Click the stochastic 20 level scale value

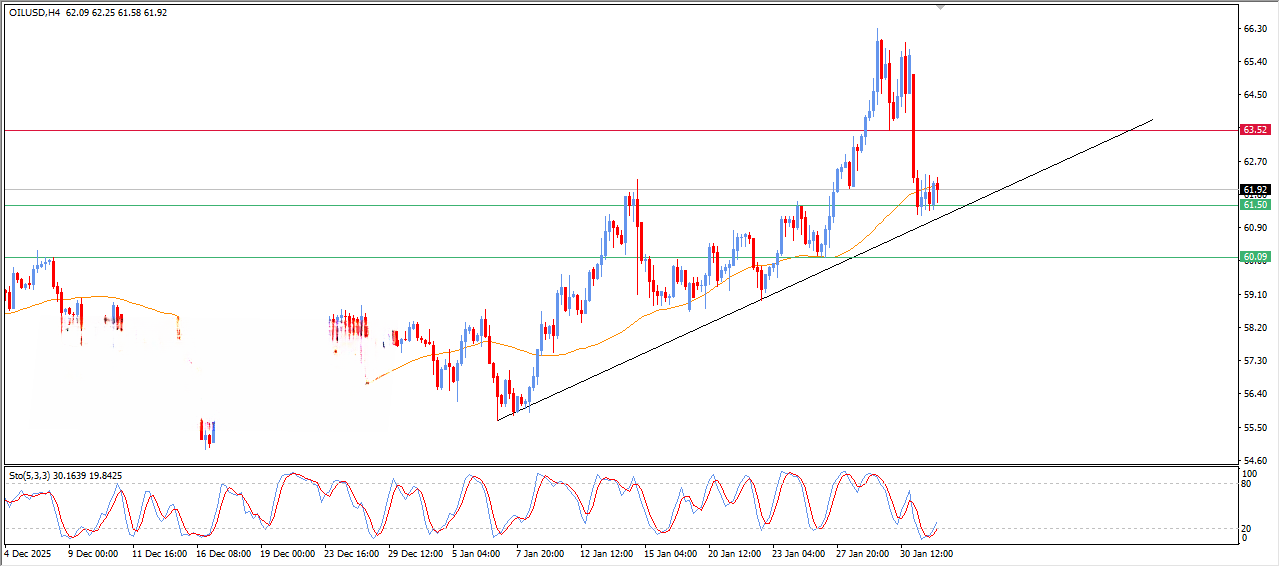[x=1246, y=527]
